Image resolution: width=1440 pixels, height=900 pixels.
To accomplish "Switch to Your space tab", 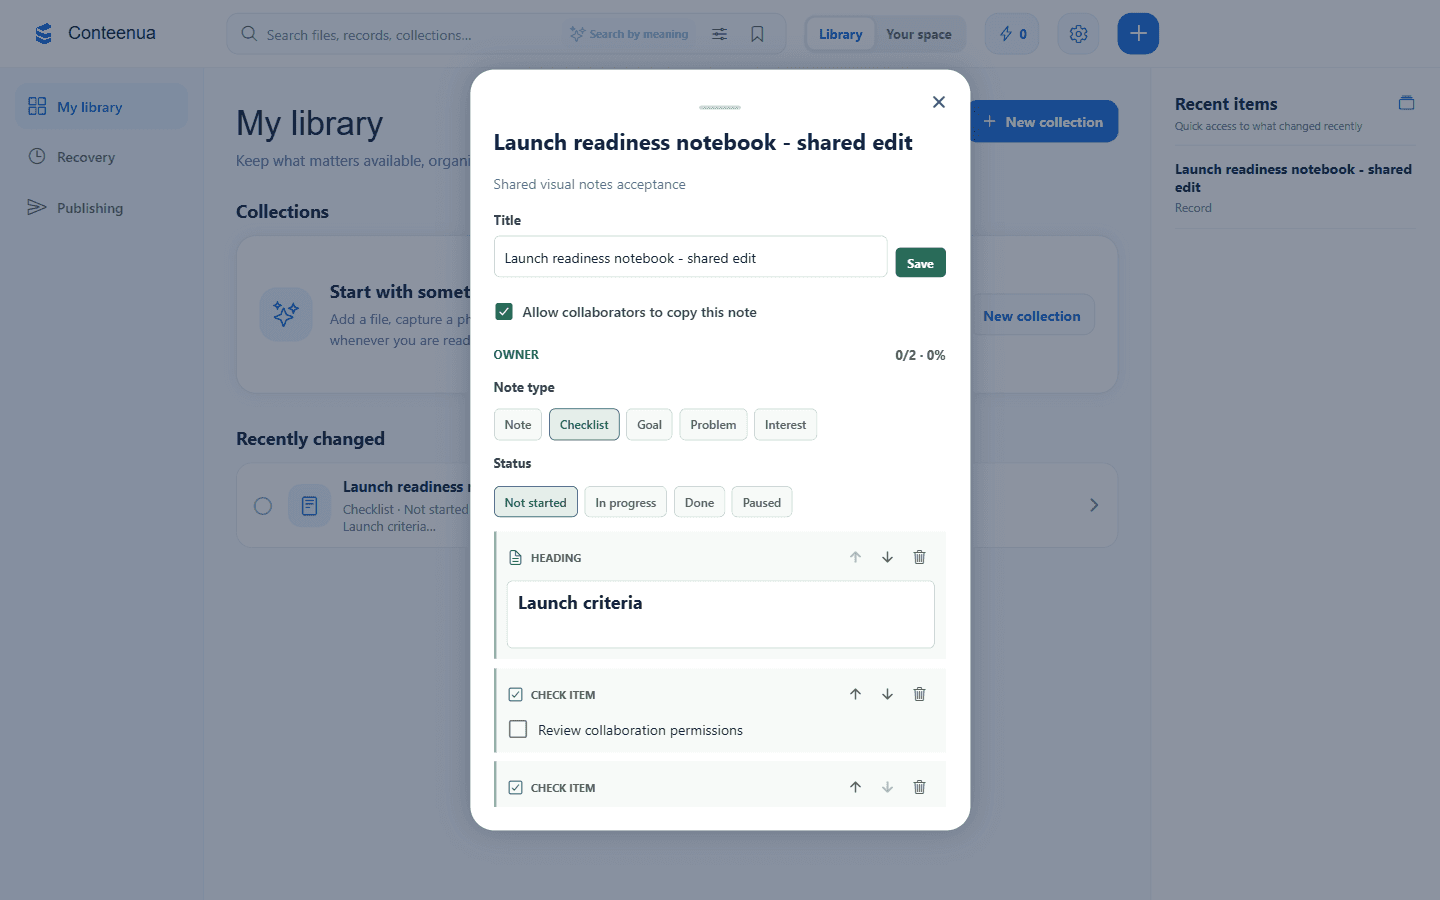I will click(x=918, y=34).
